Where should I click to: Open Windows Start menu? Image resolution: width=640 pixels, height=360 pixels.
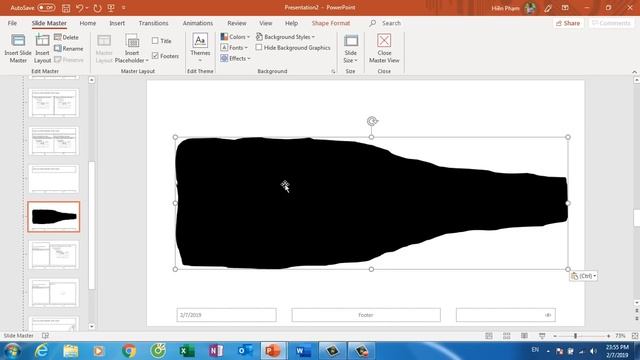[13, 351]
